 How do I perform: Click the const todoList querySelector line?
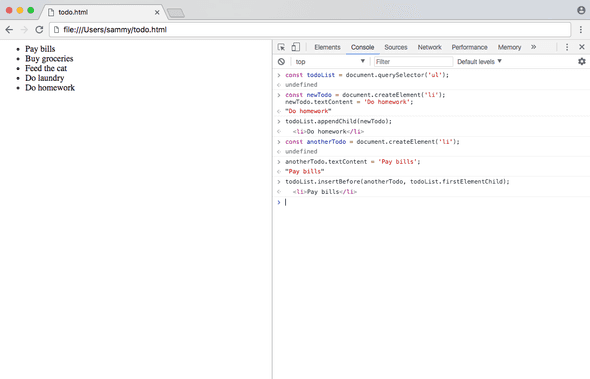(367, 75)
